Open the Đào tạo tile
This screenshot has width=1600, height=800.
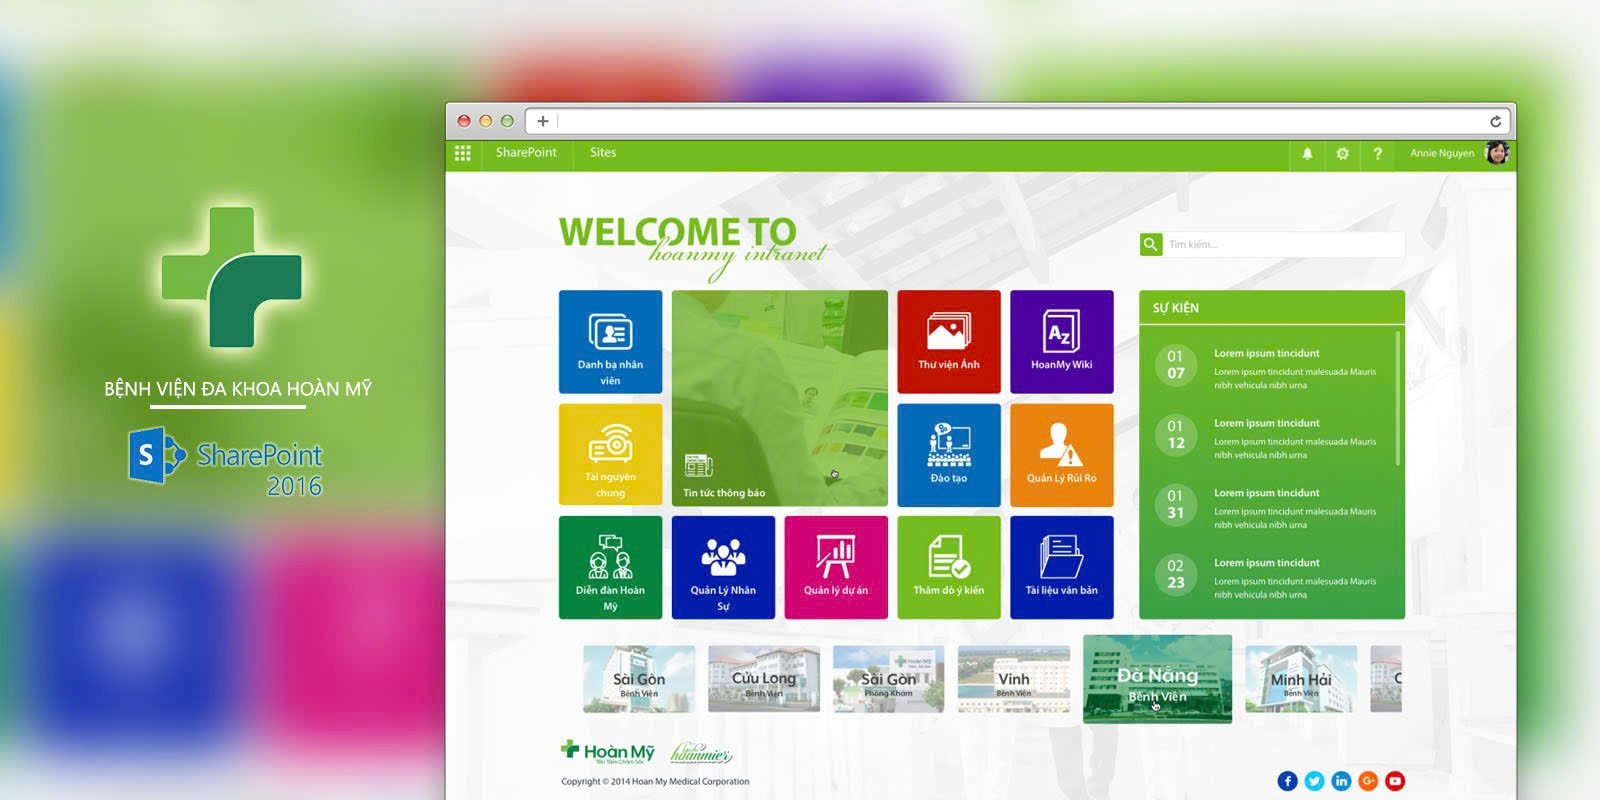949,455
